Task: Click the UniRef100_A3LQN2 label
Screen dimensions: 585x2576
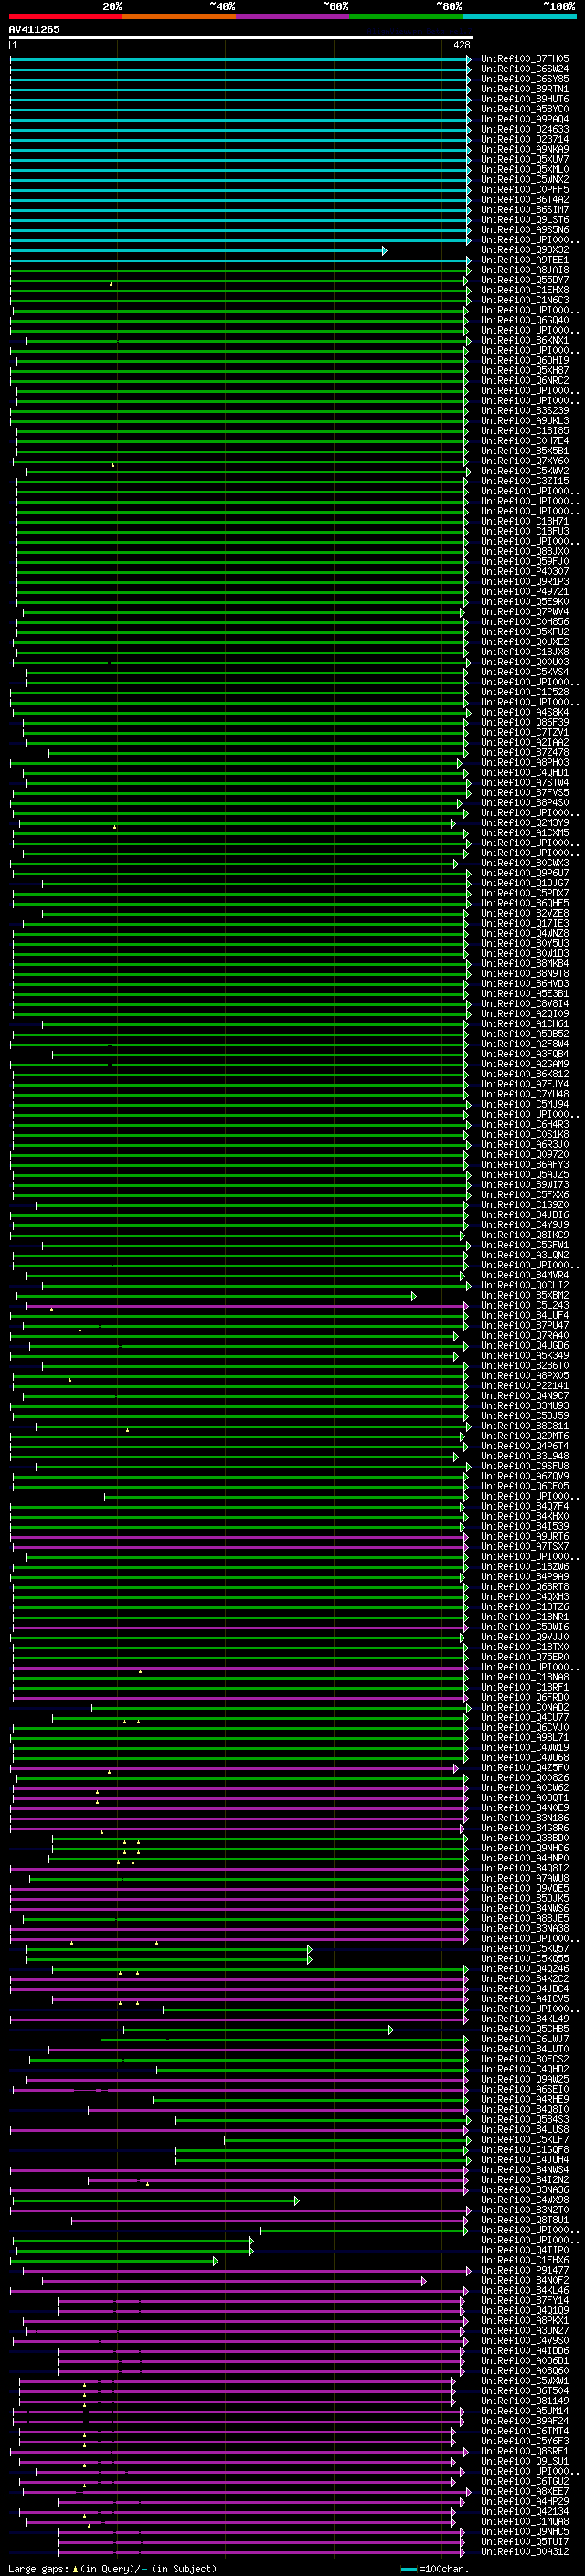Action: click(x=525, y=1256)
